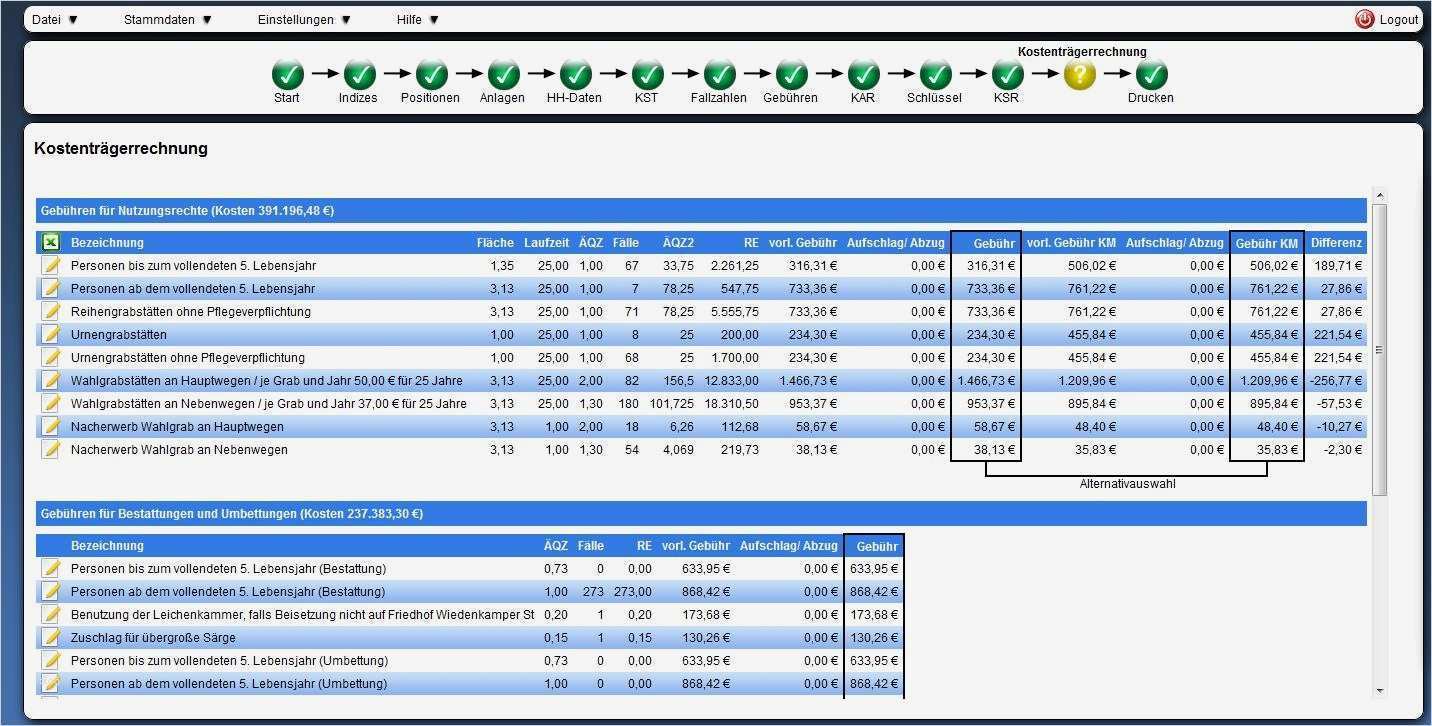Open the Datei dropdown
1432x726 pixels.
55,18
